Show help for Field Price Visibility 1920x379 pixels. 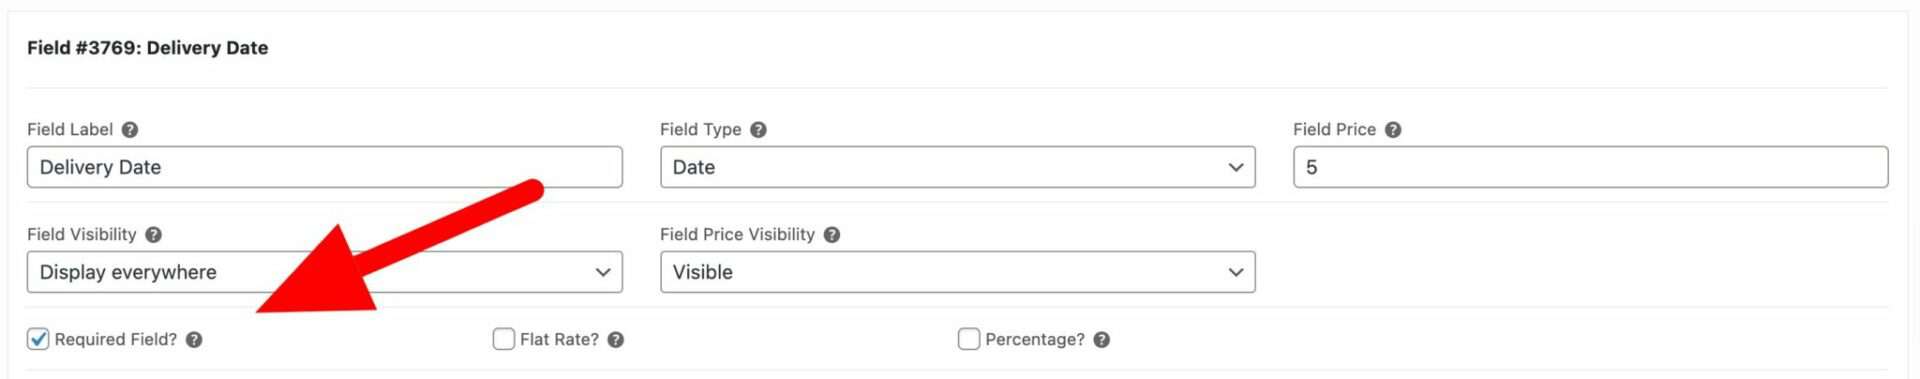(832, 235)
